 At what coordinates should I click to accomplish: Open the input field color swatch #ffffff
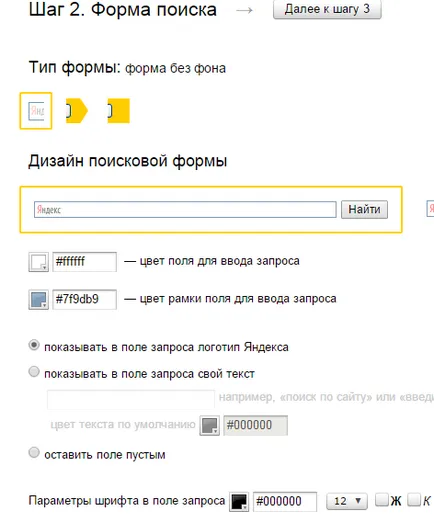point(39,262)
